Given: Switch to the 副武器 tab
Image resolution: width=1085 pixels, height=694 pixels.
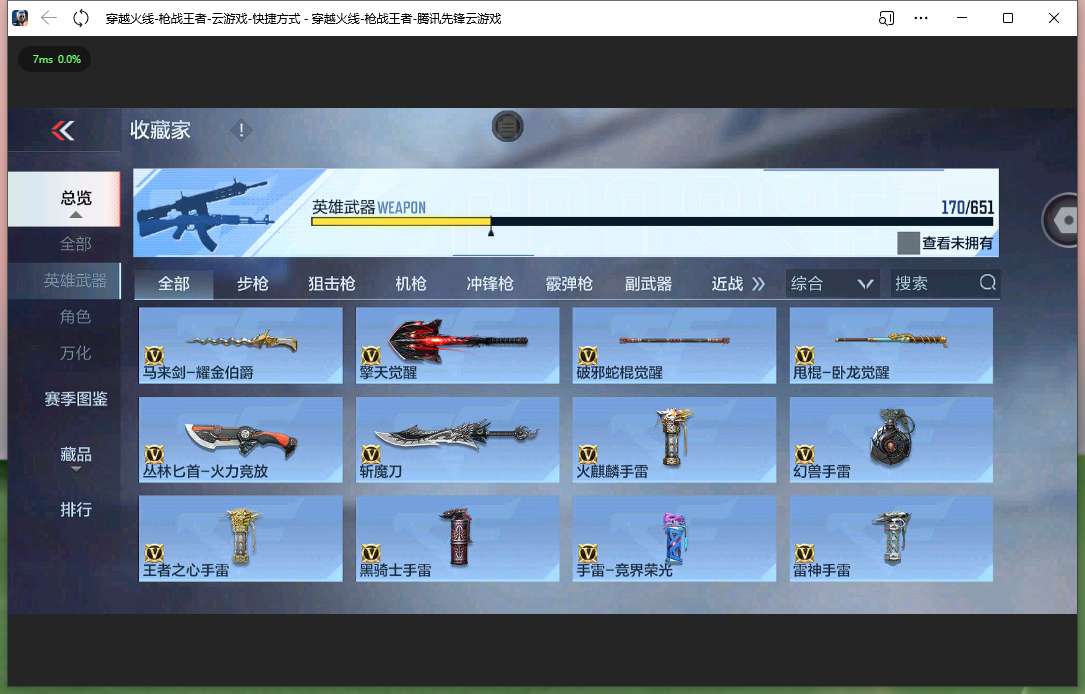Looking at the screenshot, I should coord(648,284).
